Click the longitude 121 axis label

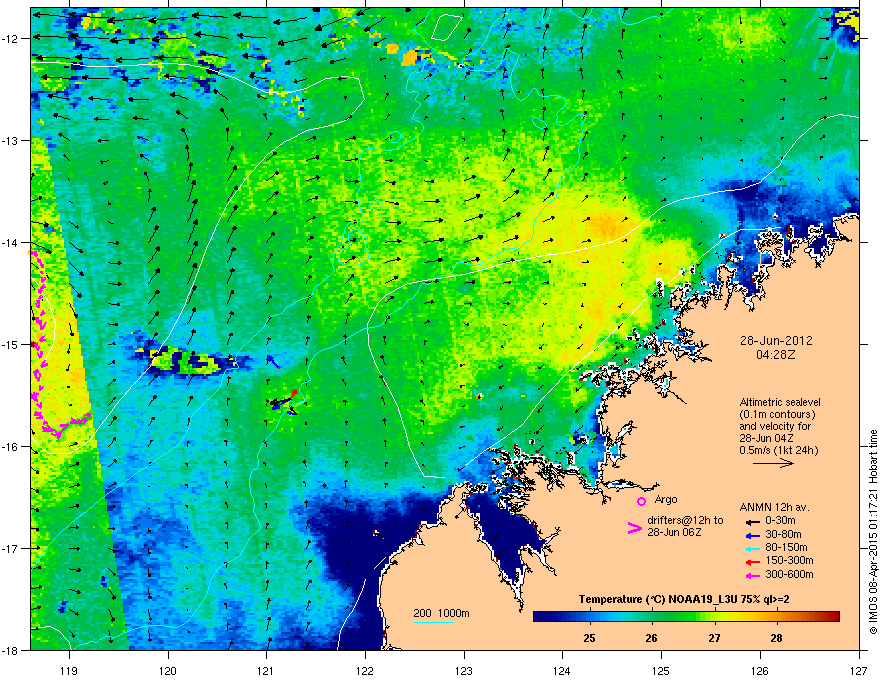[266, 670]
